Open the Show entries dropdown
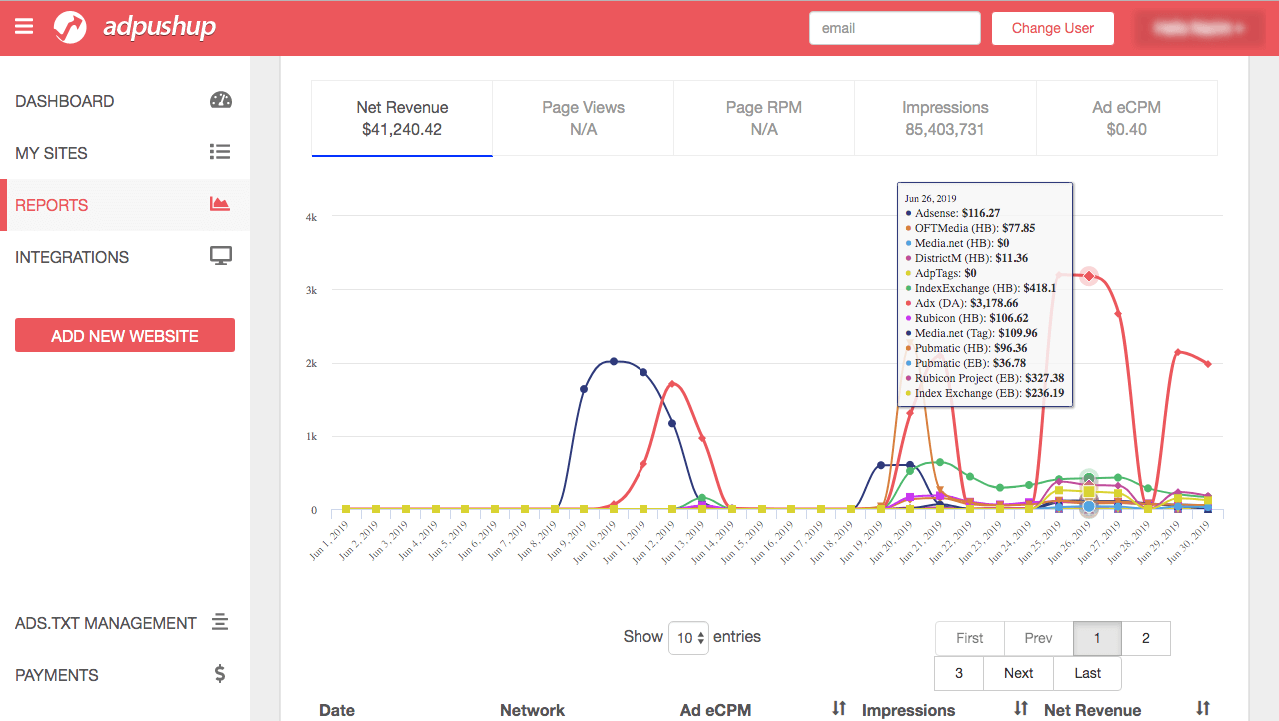 688,637
